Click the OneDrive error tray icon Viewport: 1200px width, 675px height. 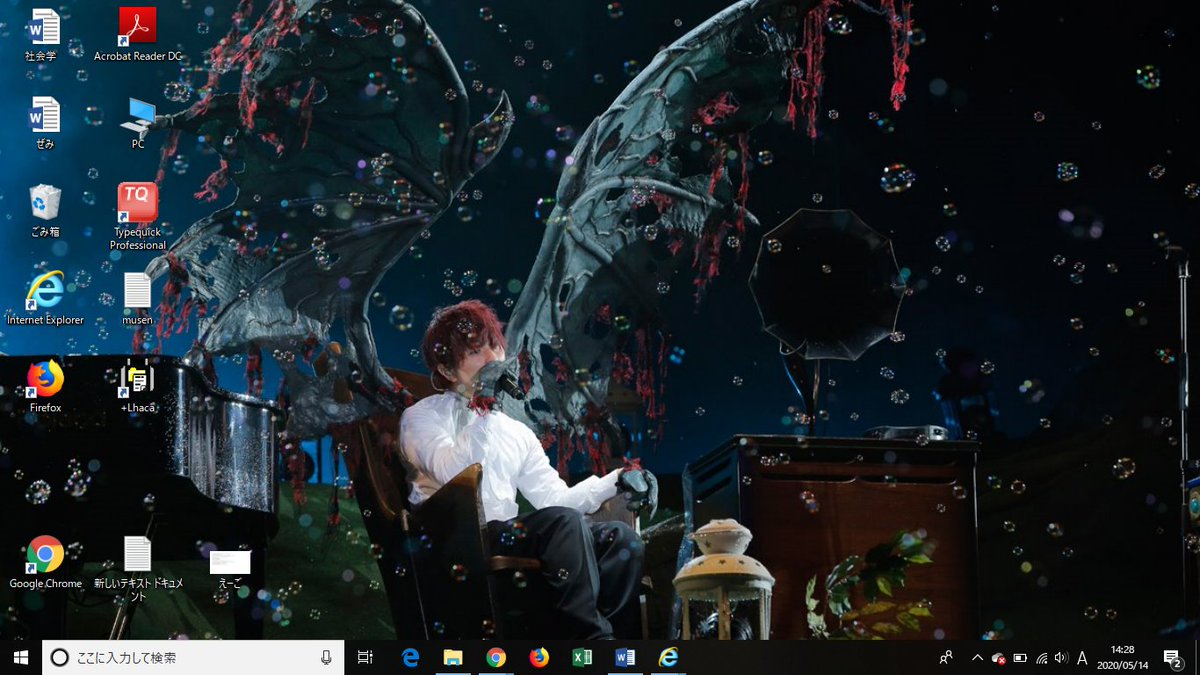(x=998, y=658)
